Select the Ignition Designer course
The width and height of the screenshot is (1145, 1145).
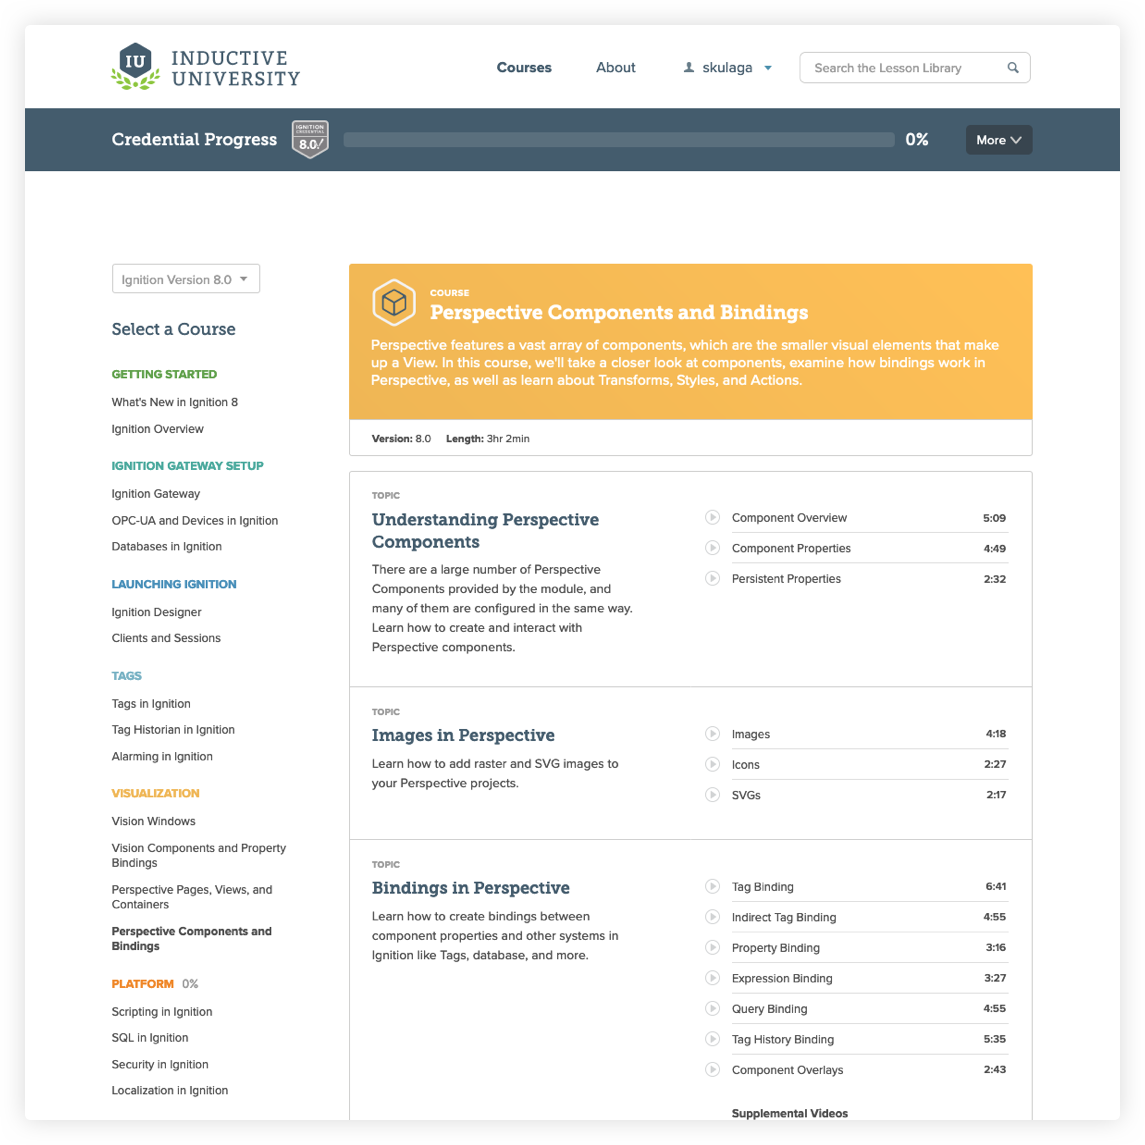pos(156,612)
